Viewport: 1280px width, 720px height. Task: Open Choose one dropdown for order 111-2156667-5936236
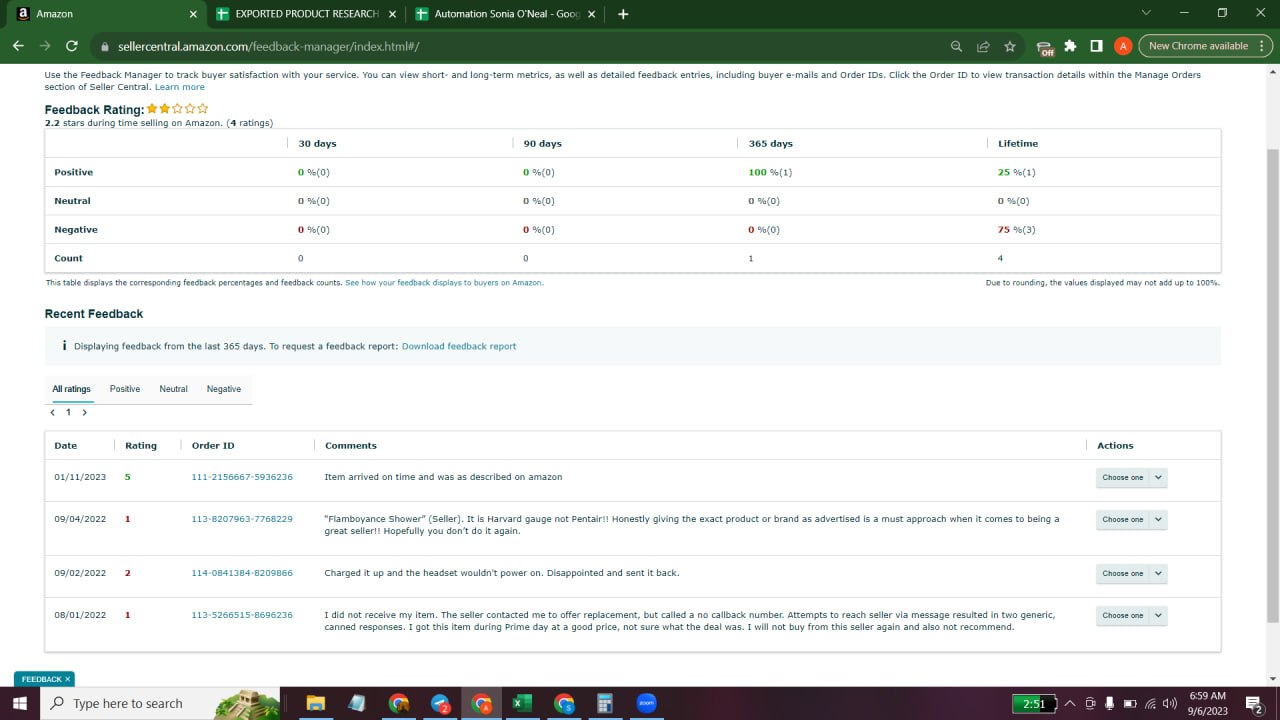1131,477
